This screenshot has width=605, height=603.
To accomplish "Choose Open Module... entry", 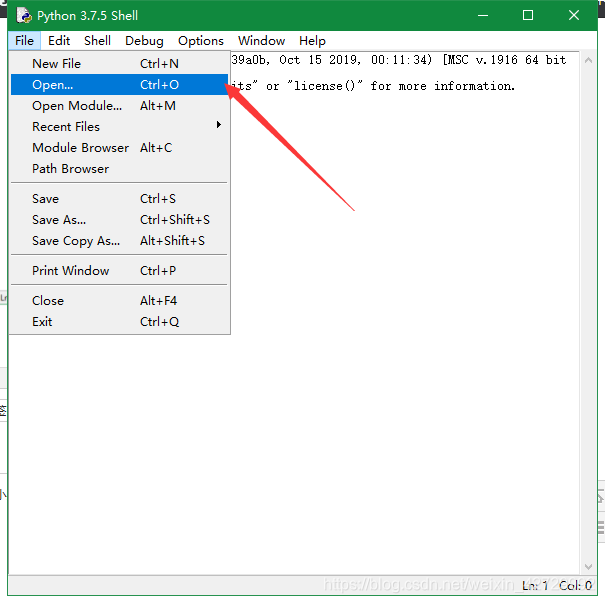I will click(119, 106).
